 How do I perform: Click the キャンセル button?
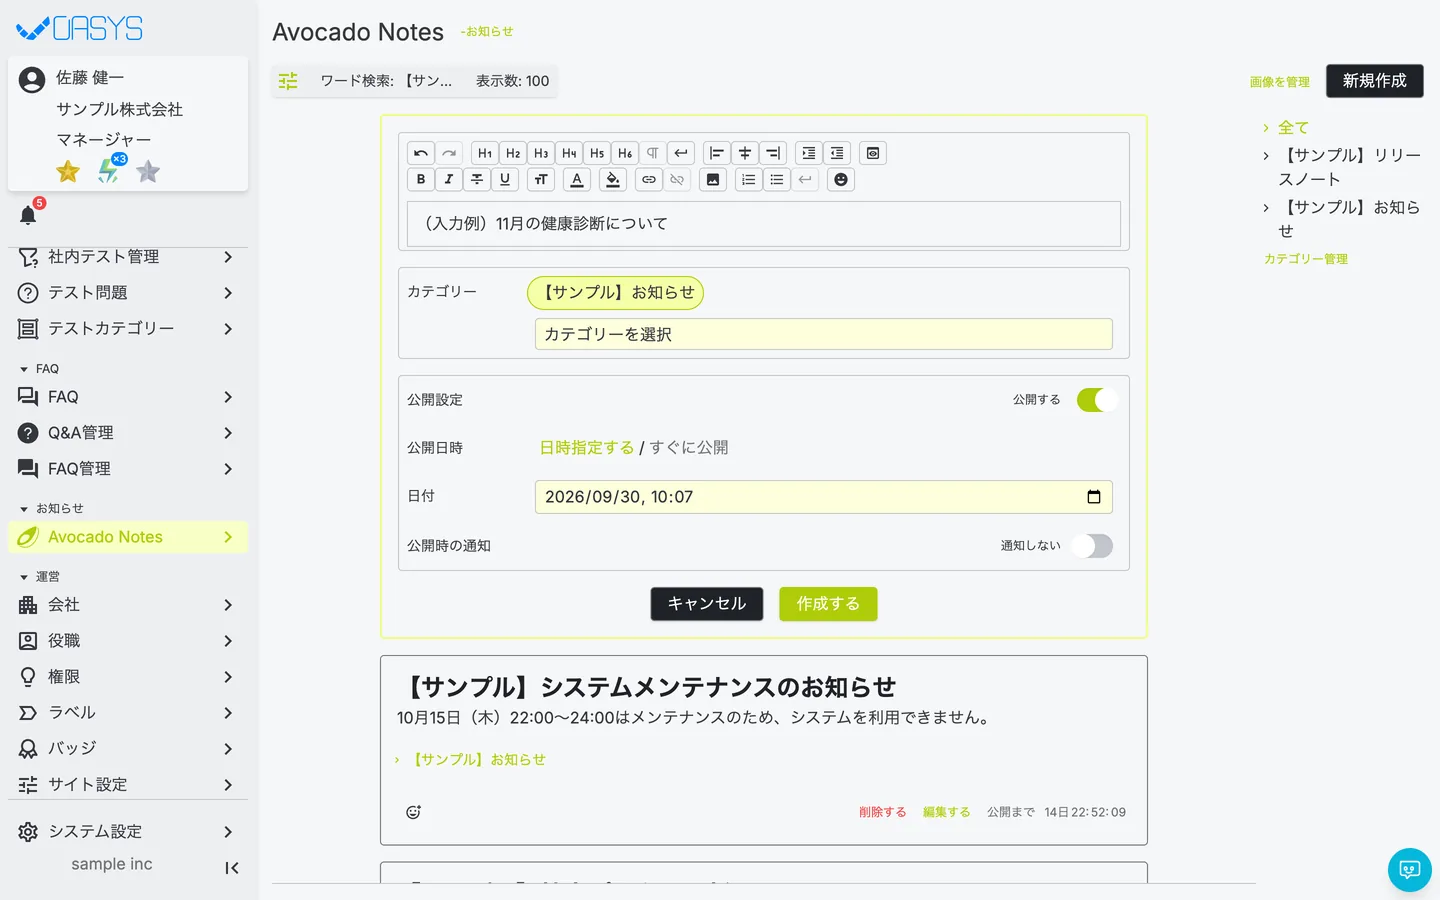tap(707, 604)
